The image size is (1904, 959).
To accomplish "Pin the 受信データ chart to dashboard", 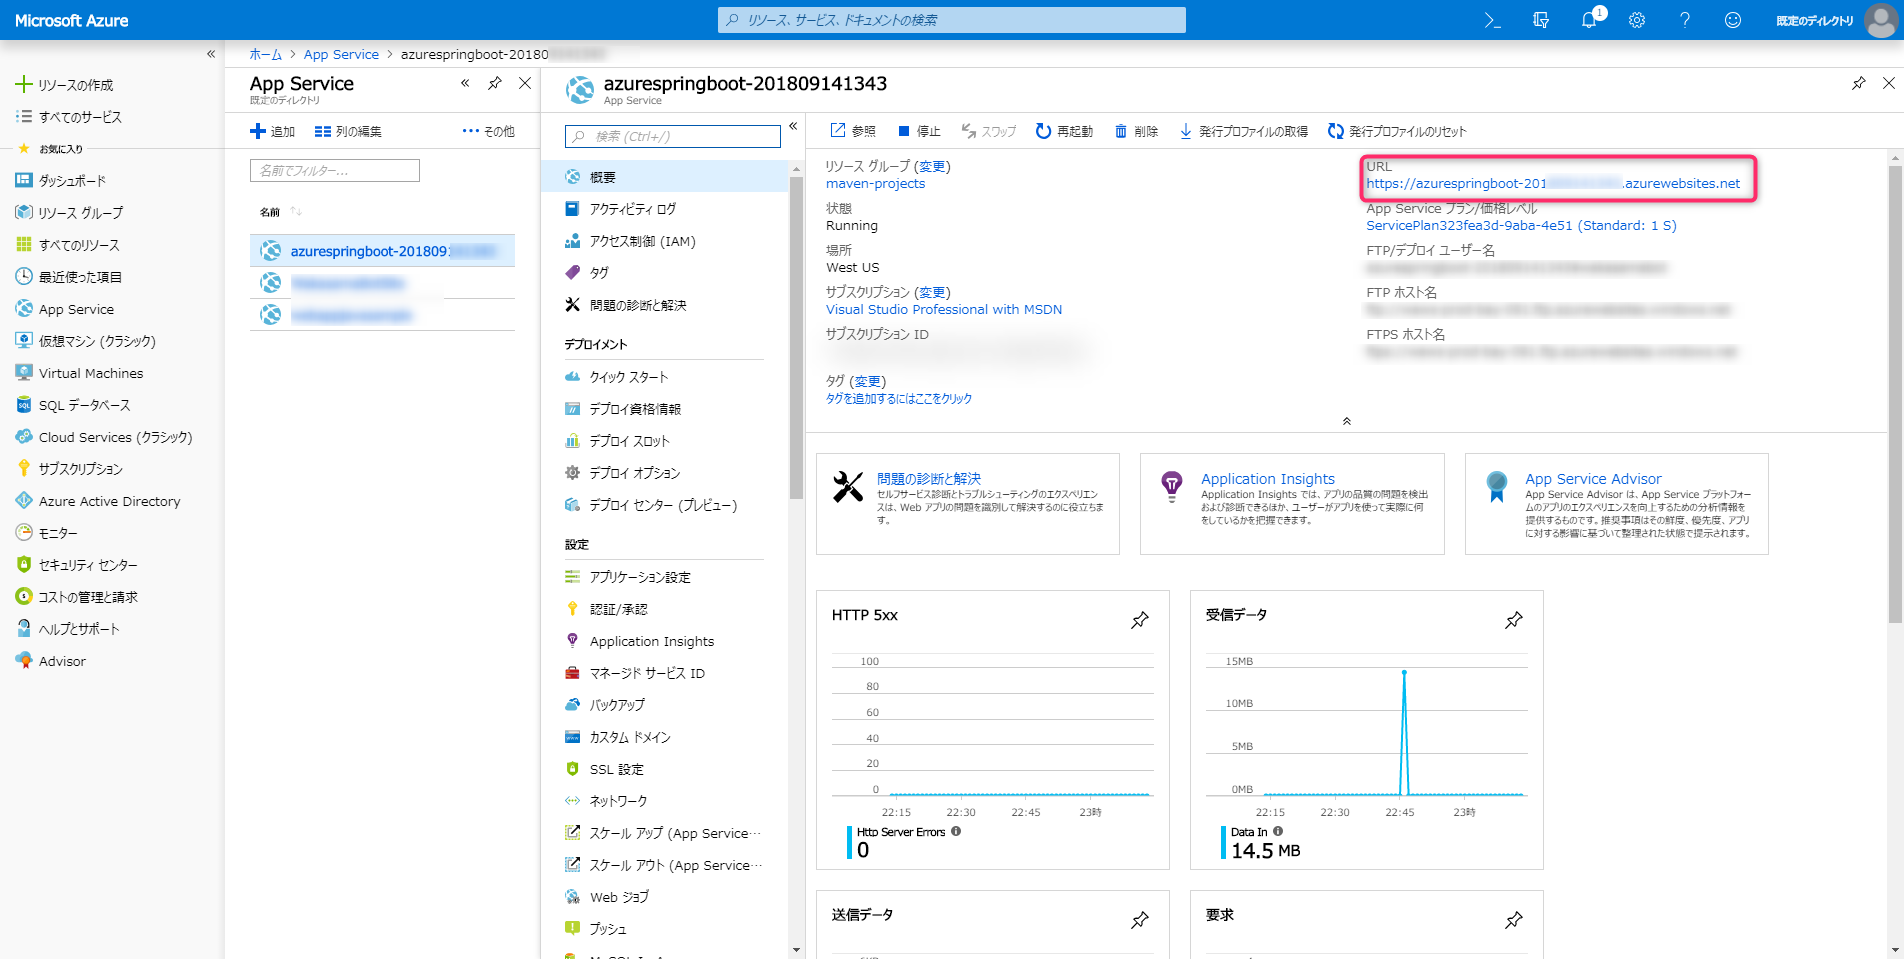I will click(1514, 620).
